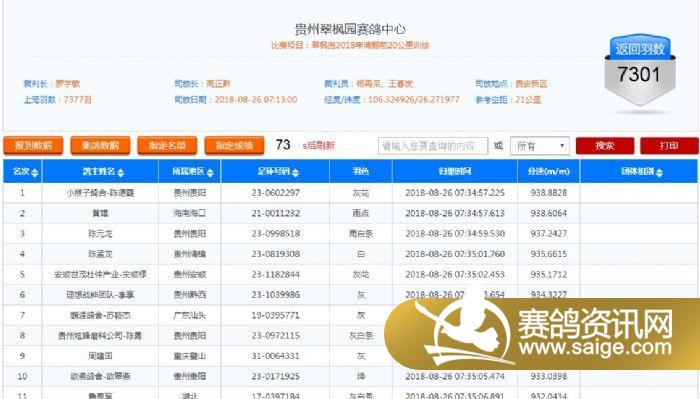The width and height of the screenshot is (700, 399).
Task: Switch to the 集鸽数据 tab
Action: click(x=100, y=145)
